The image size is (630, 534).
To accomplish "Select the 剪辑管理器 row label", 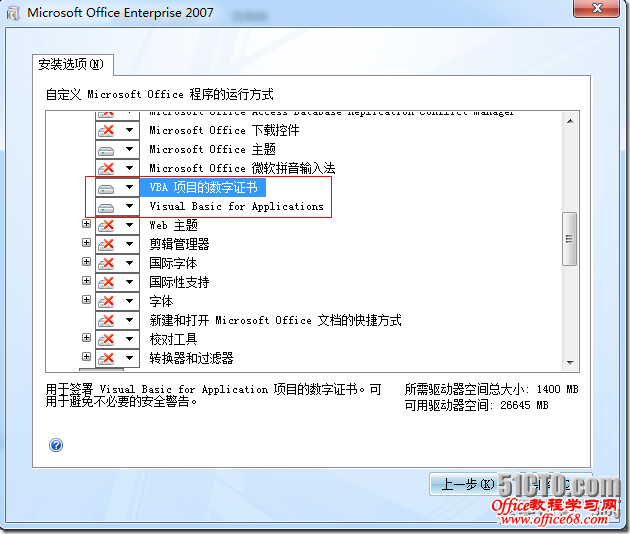I will 179,244.
